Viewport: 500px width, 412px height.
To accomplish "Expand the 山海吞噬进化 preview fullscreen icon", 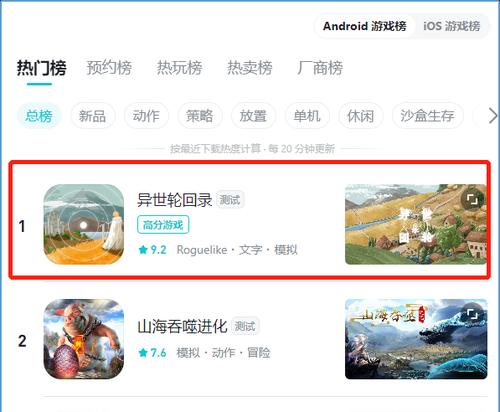I will [472, 314].
